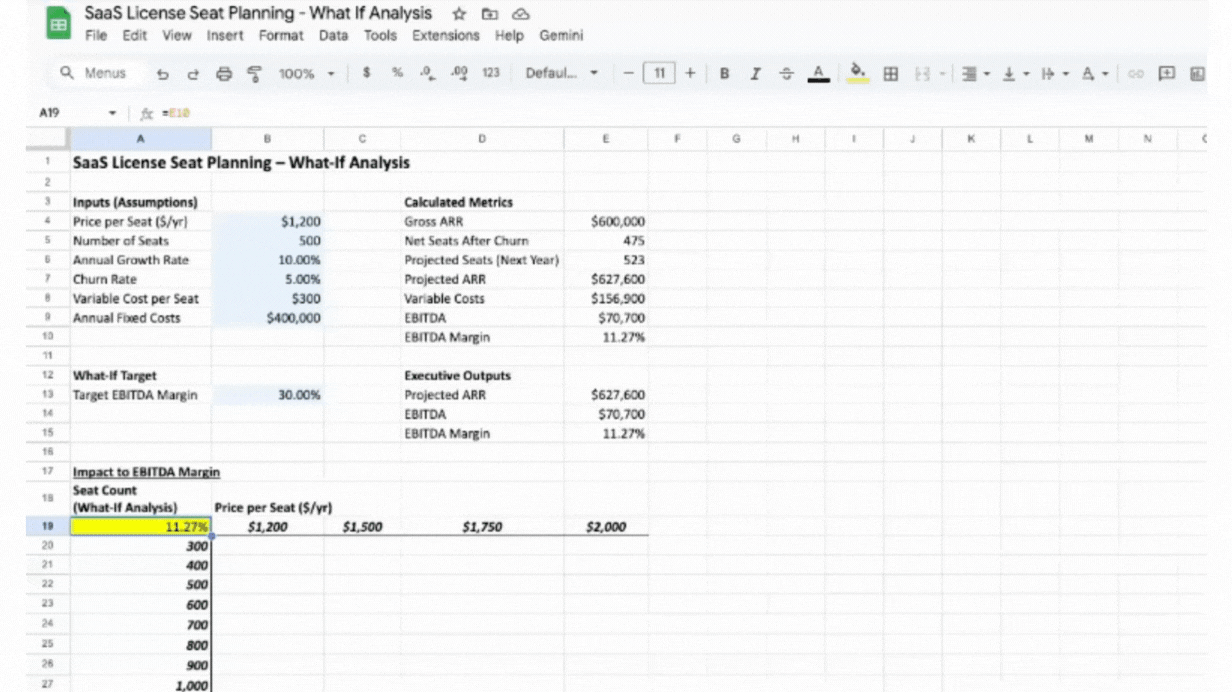Open the 123 more formats menu
This screenshot has width=1232, height=692.
click(x=491, y=73)
